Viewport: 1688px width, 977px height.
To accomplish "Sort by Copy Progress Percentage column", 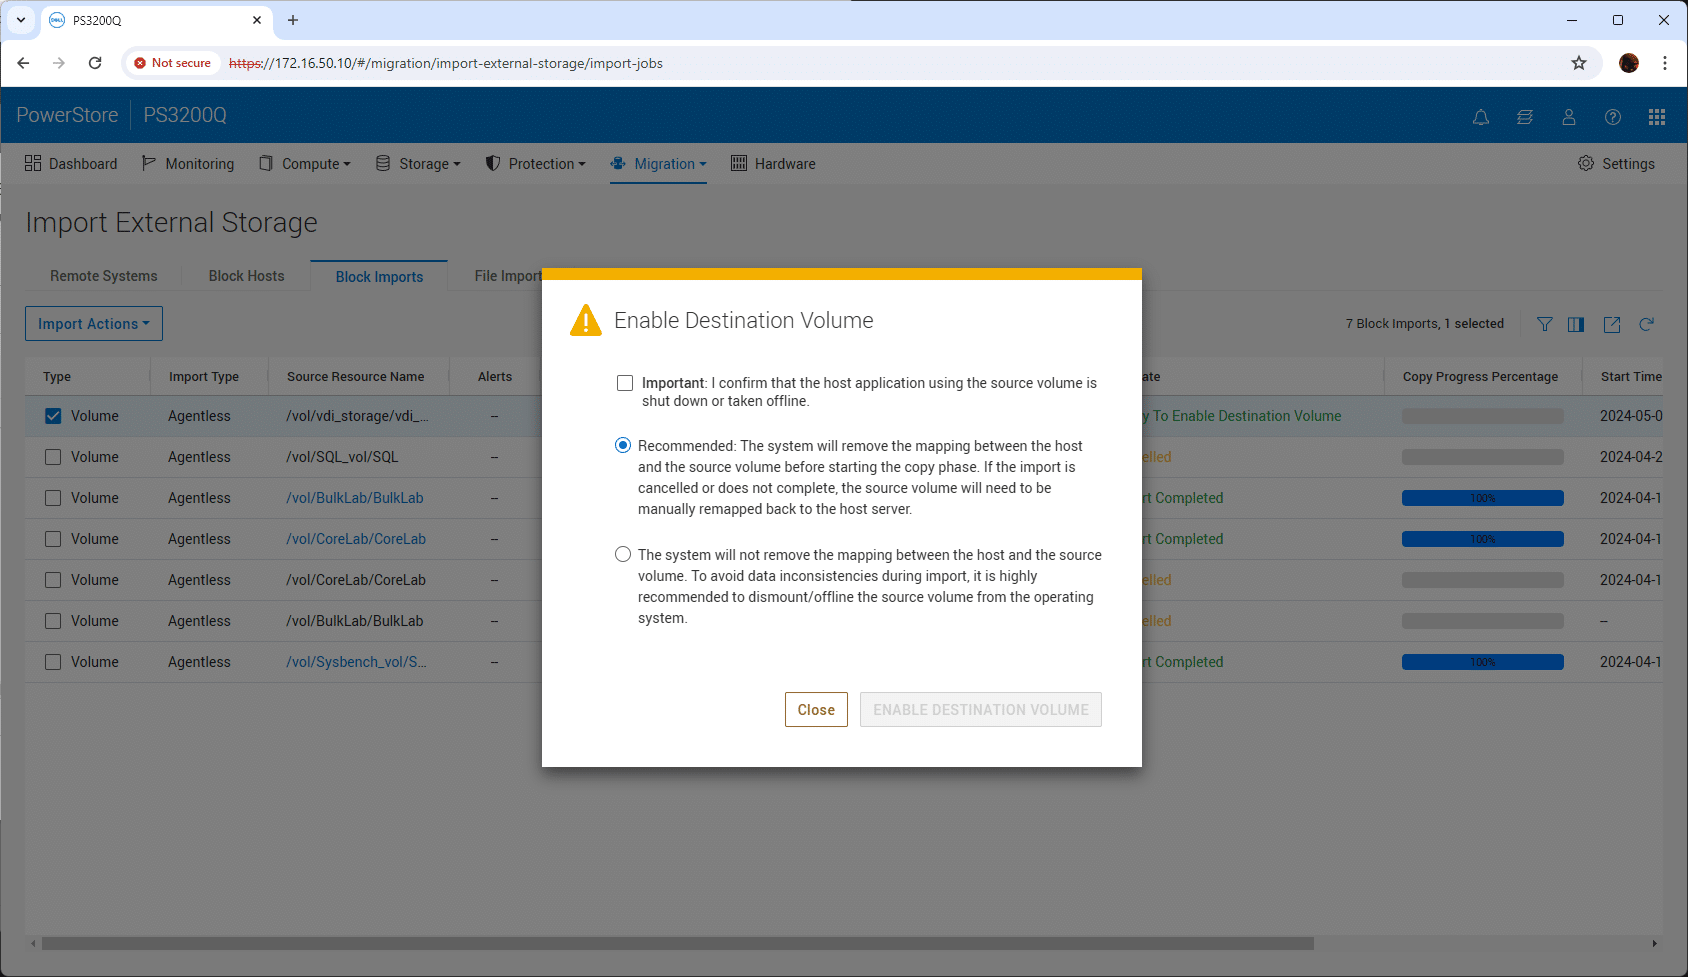I will [x=1480, y=377].
